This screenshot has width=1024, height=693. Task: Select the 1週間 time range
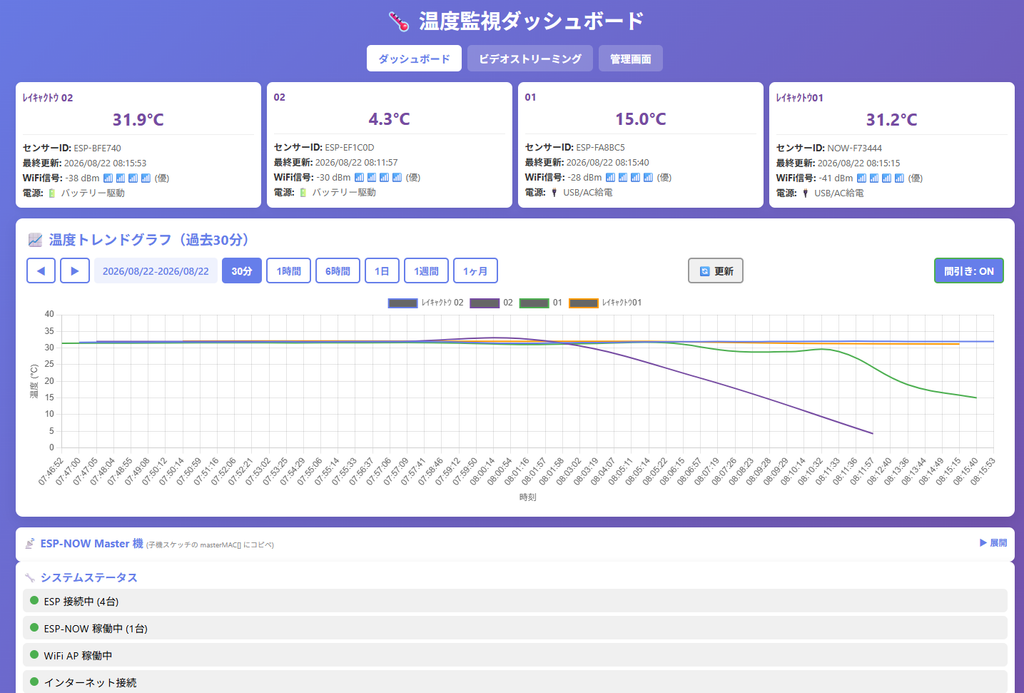(426, 271)
